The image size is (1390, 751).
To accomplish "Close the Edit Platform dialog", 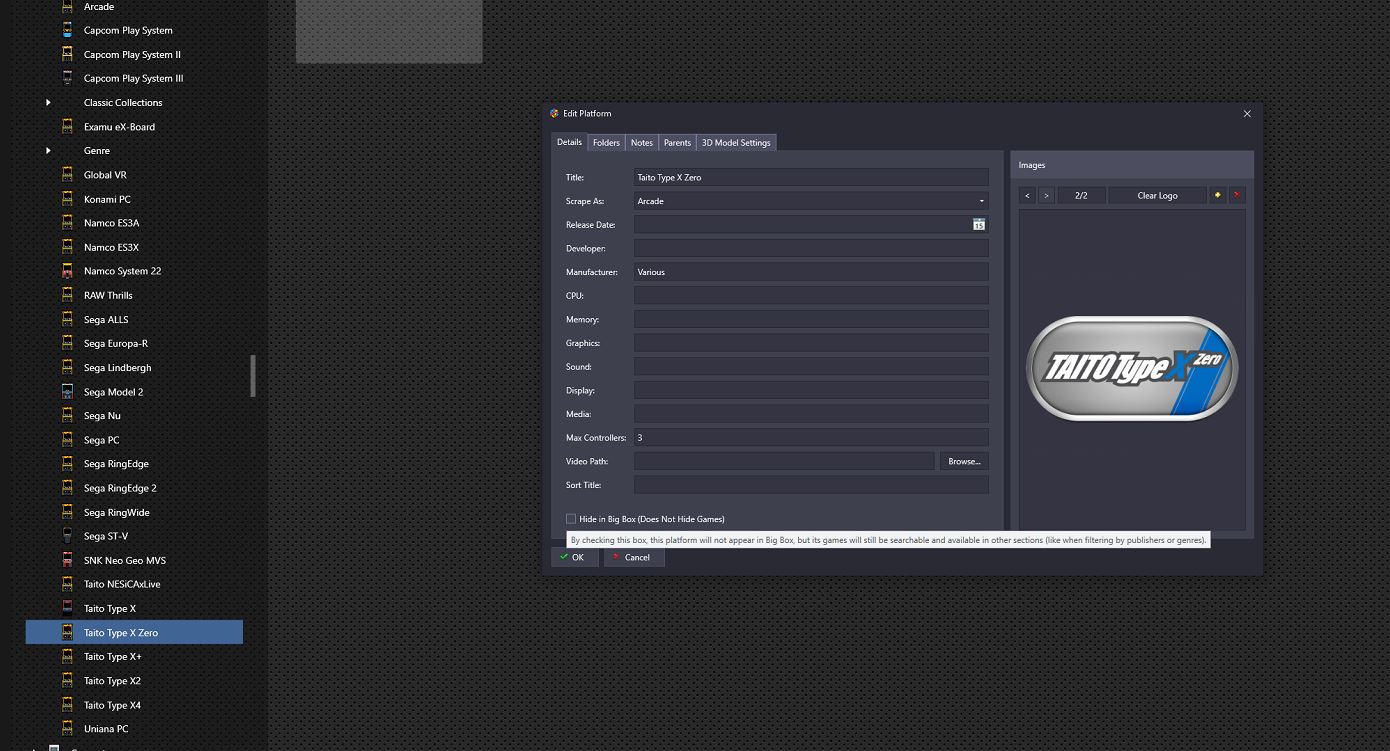I will pyautogui.click(x=1247, y=114).
